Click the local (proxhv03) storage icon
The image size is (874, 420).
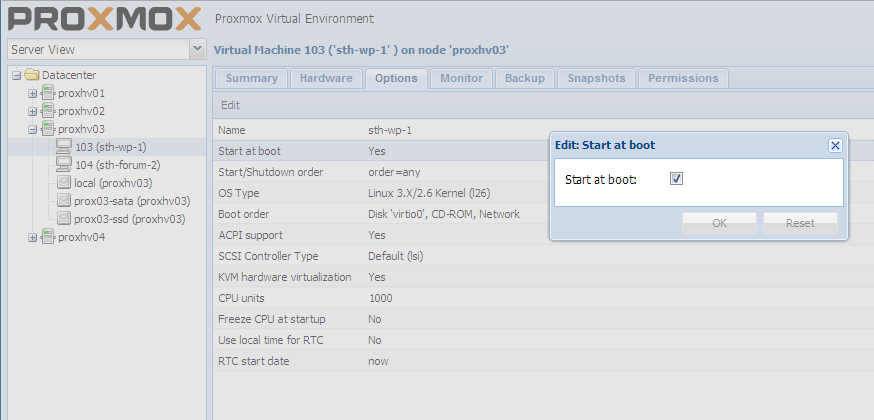pyautogui.click(x=64, y=183)
